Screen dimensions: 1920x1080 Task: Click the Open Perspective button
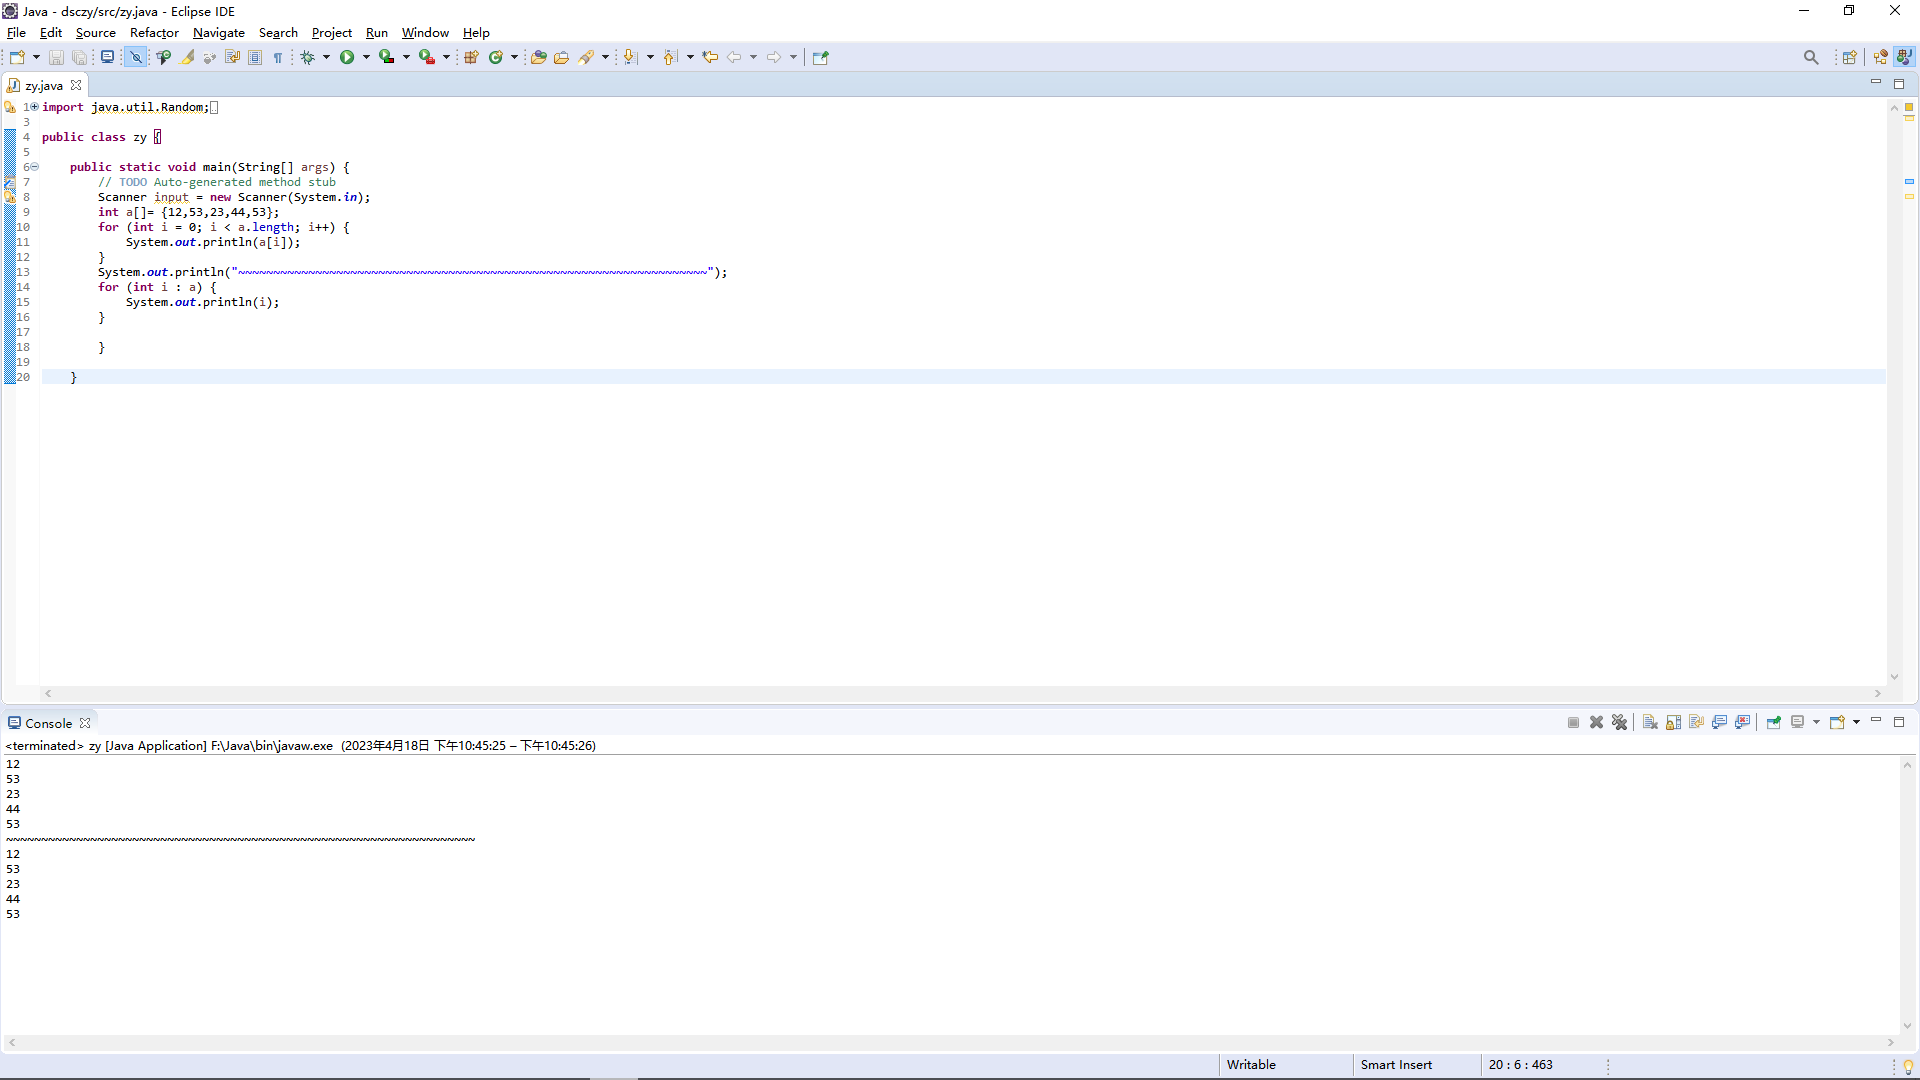coord(1850,57)
